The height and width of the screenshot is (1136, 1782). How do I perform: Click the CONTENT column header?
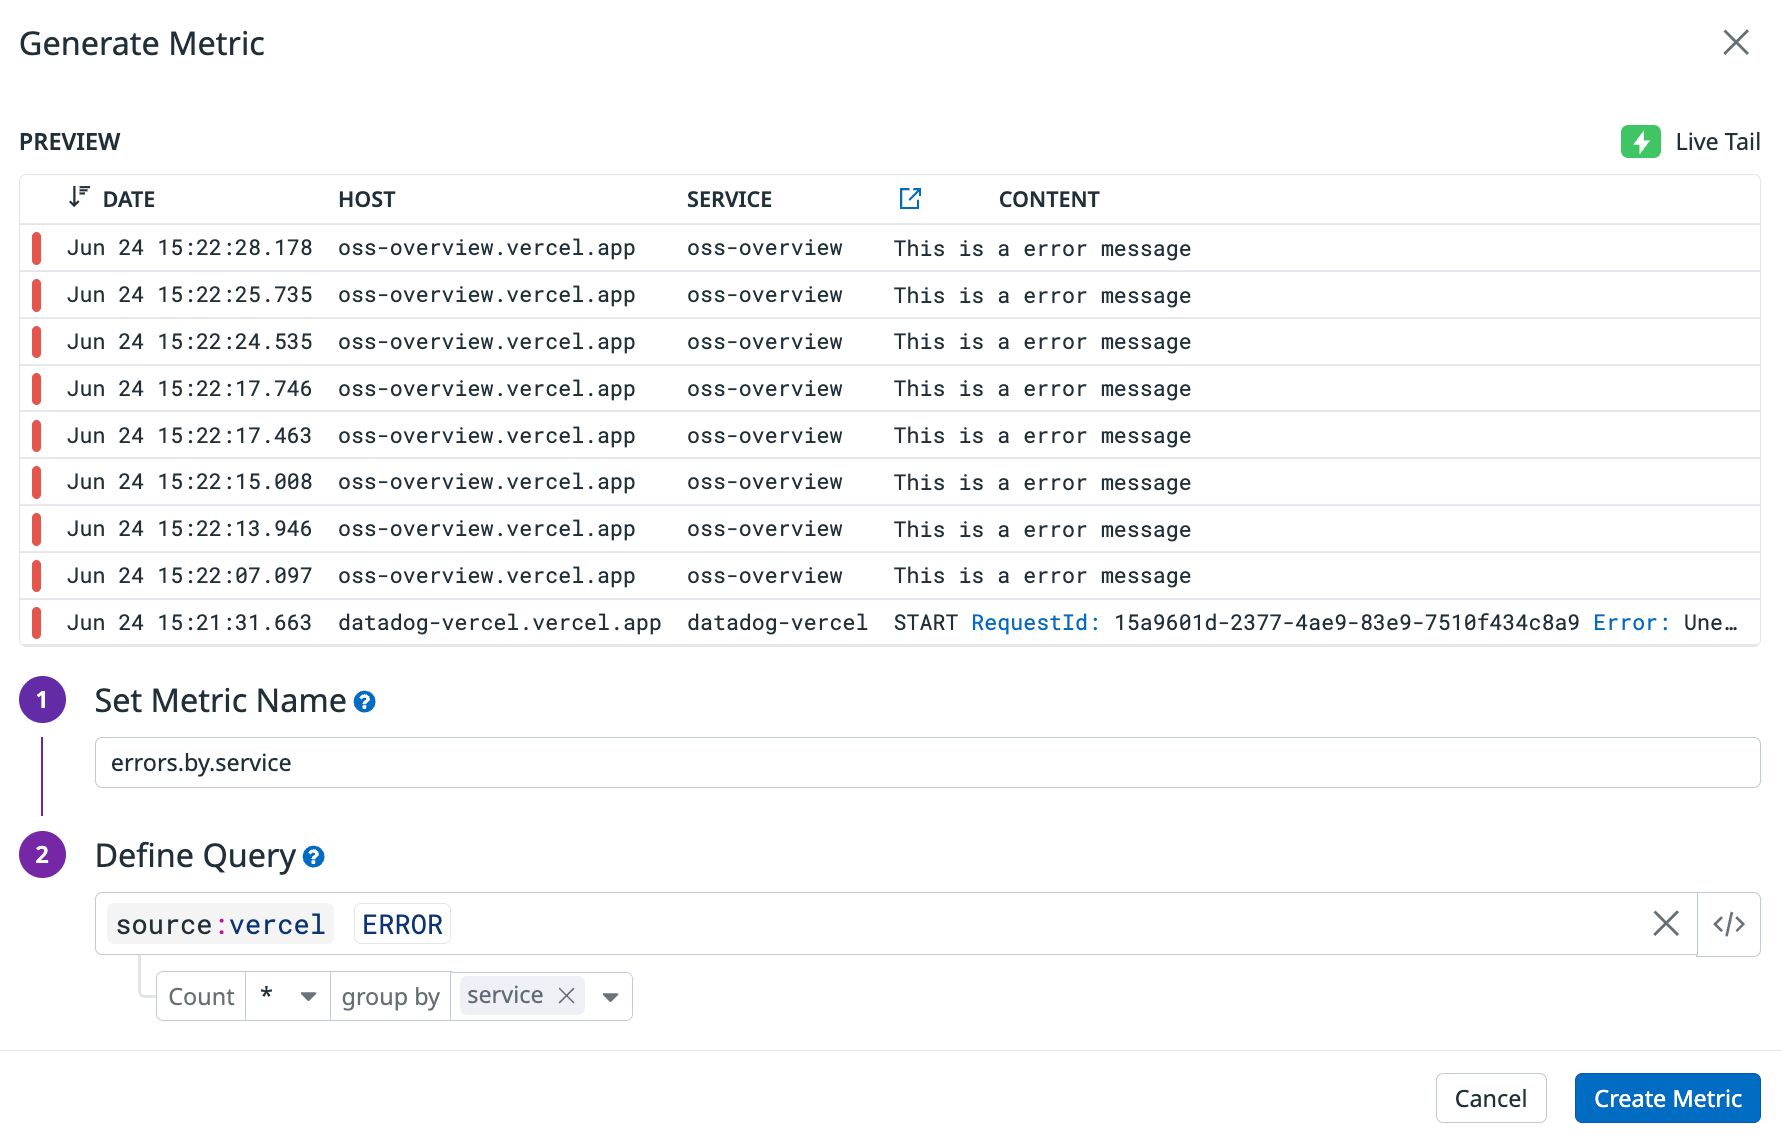[x=1048, y=199]
